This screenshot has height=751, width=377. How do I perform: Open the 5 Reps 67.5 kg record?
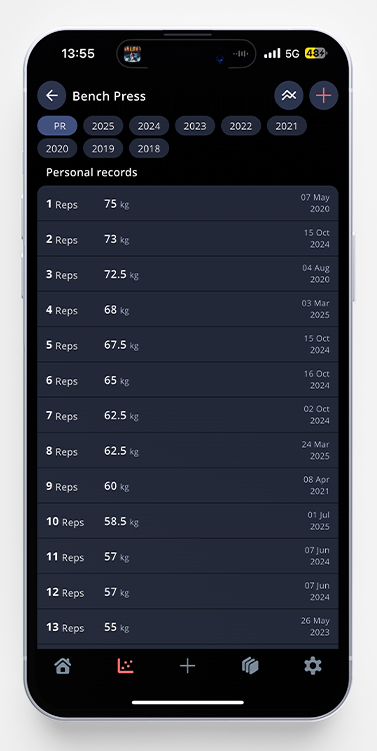tap(188, 345)
